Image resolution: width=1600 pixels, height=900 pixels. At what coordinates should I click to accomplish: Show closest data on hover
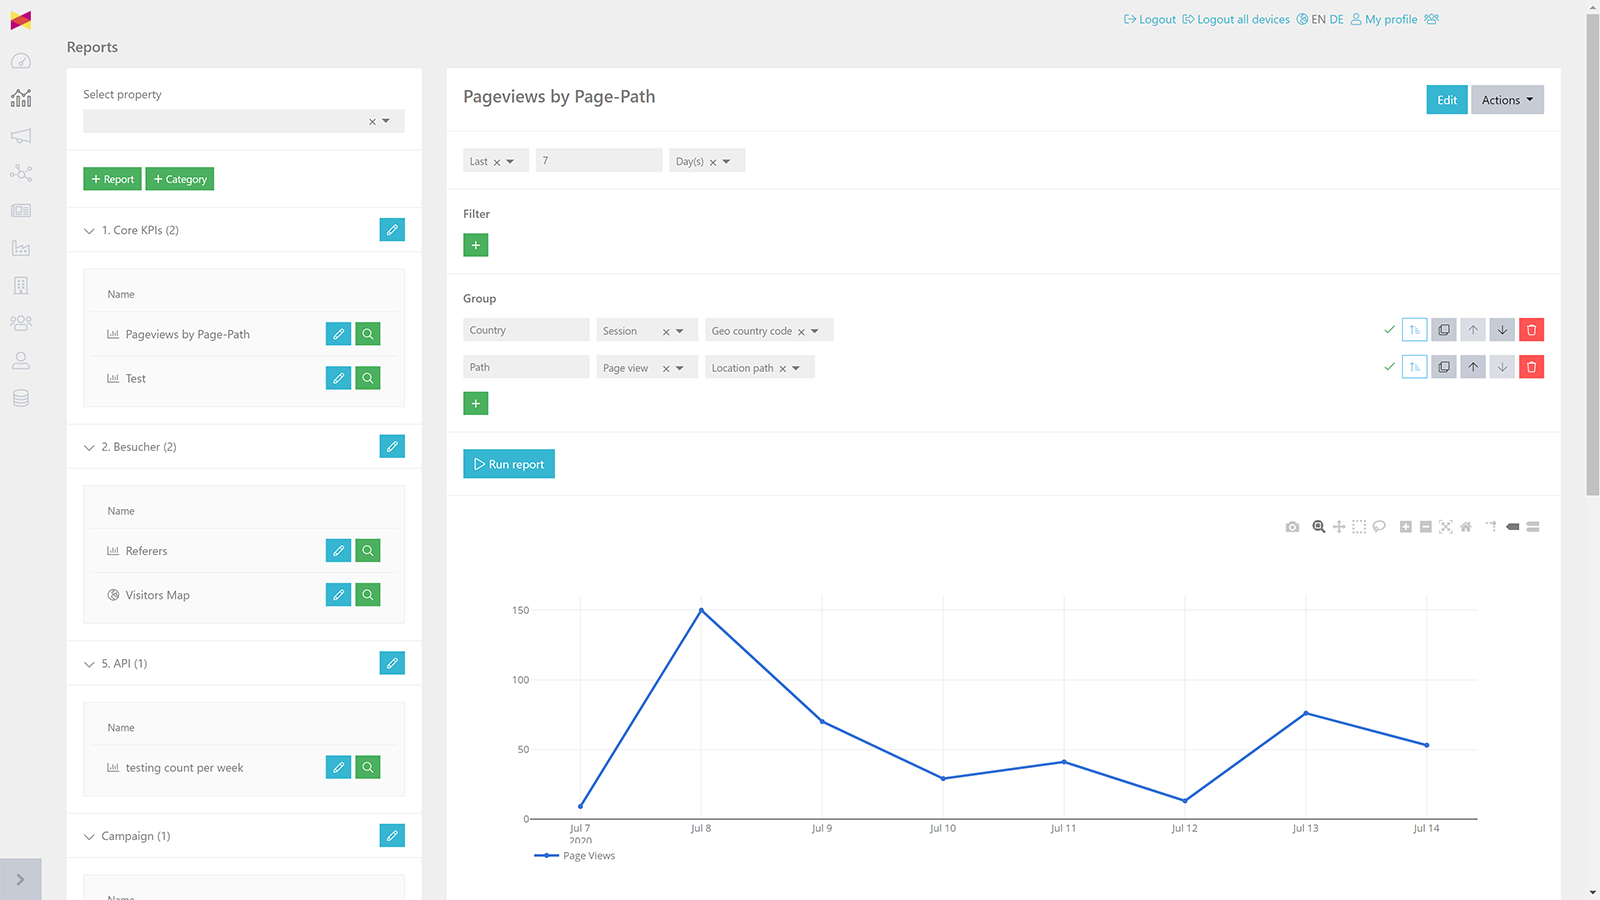click(1513, 527)
